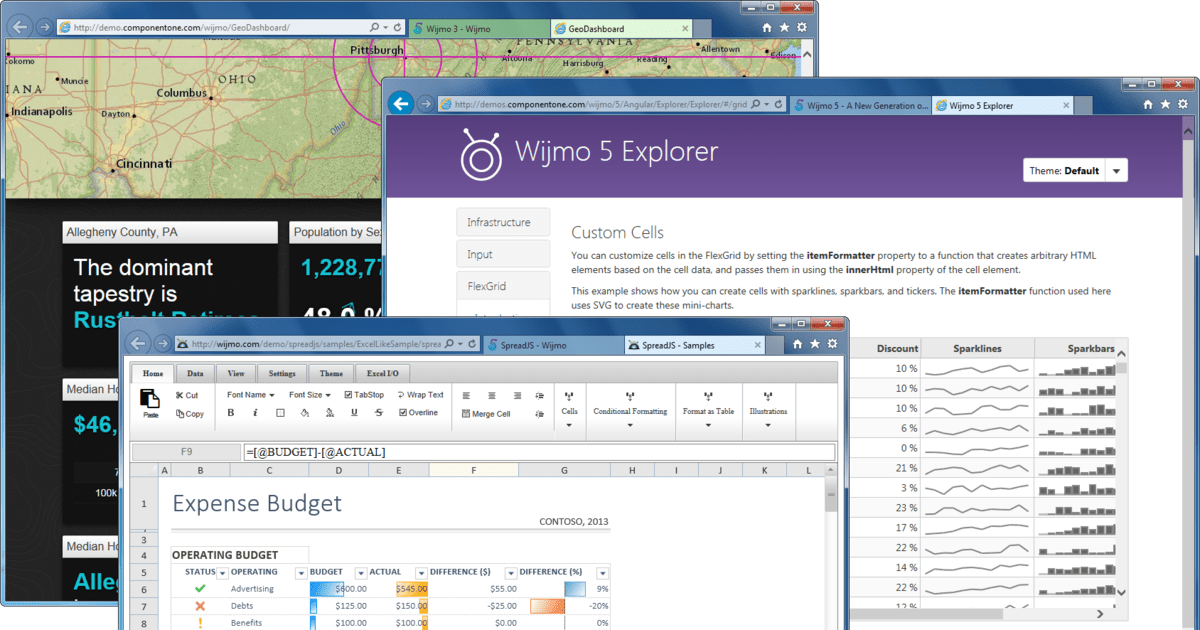Open the BUDGET column filter dropdown
1200x630 pixels.
click(x=361, y=573)
